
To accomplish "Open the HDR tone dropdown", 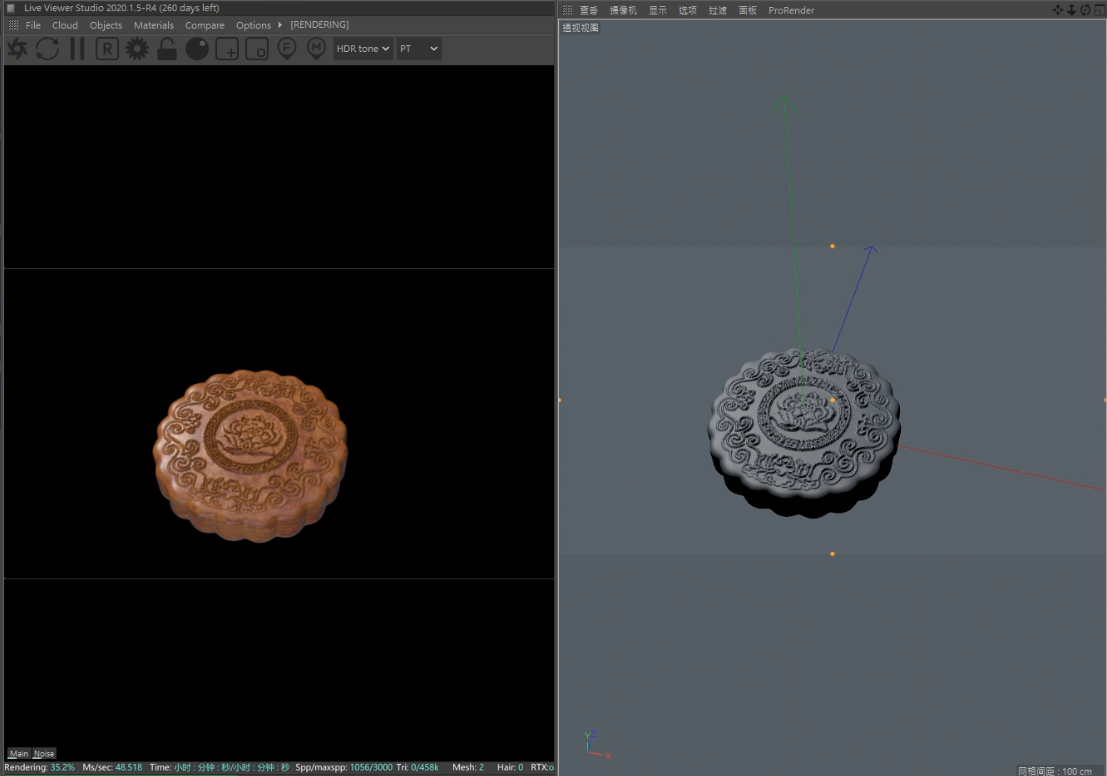I will click(362, 49).
